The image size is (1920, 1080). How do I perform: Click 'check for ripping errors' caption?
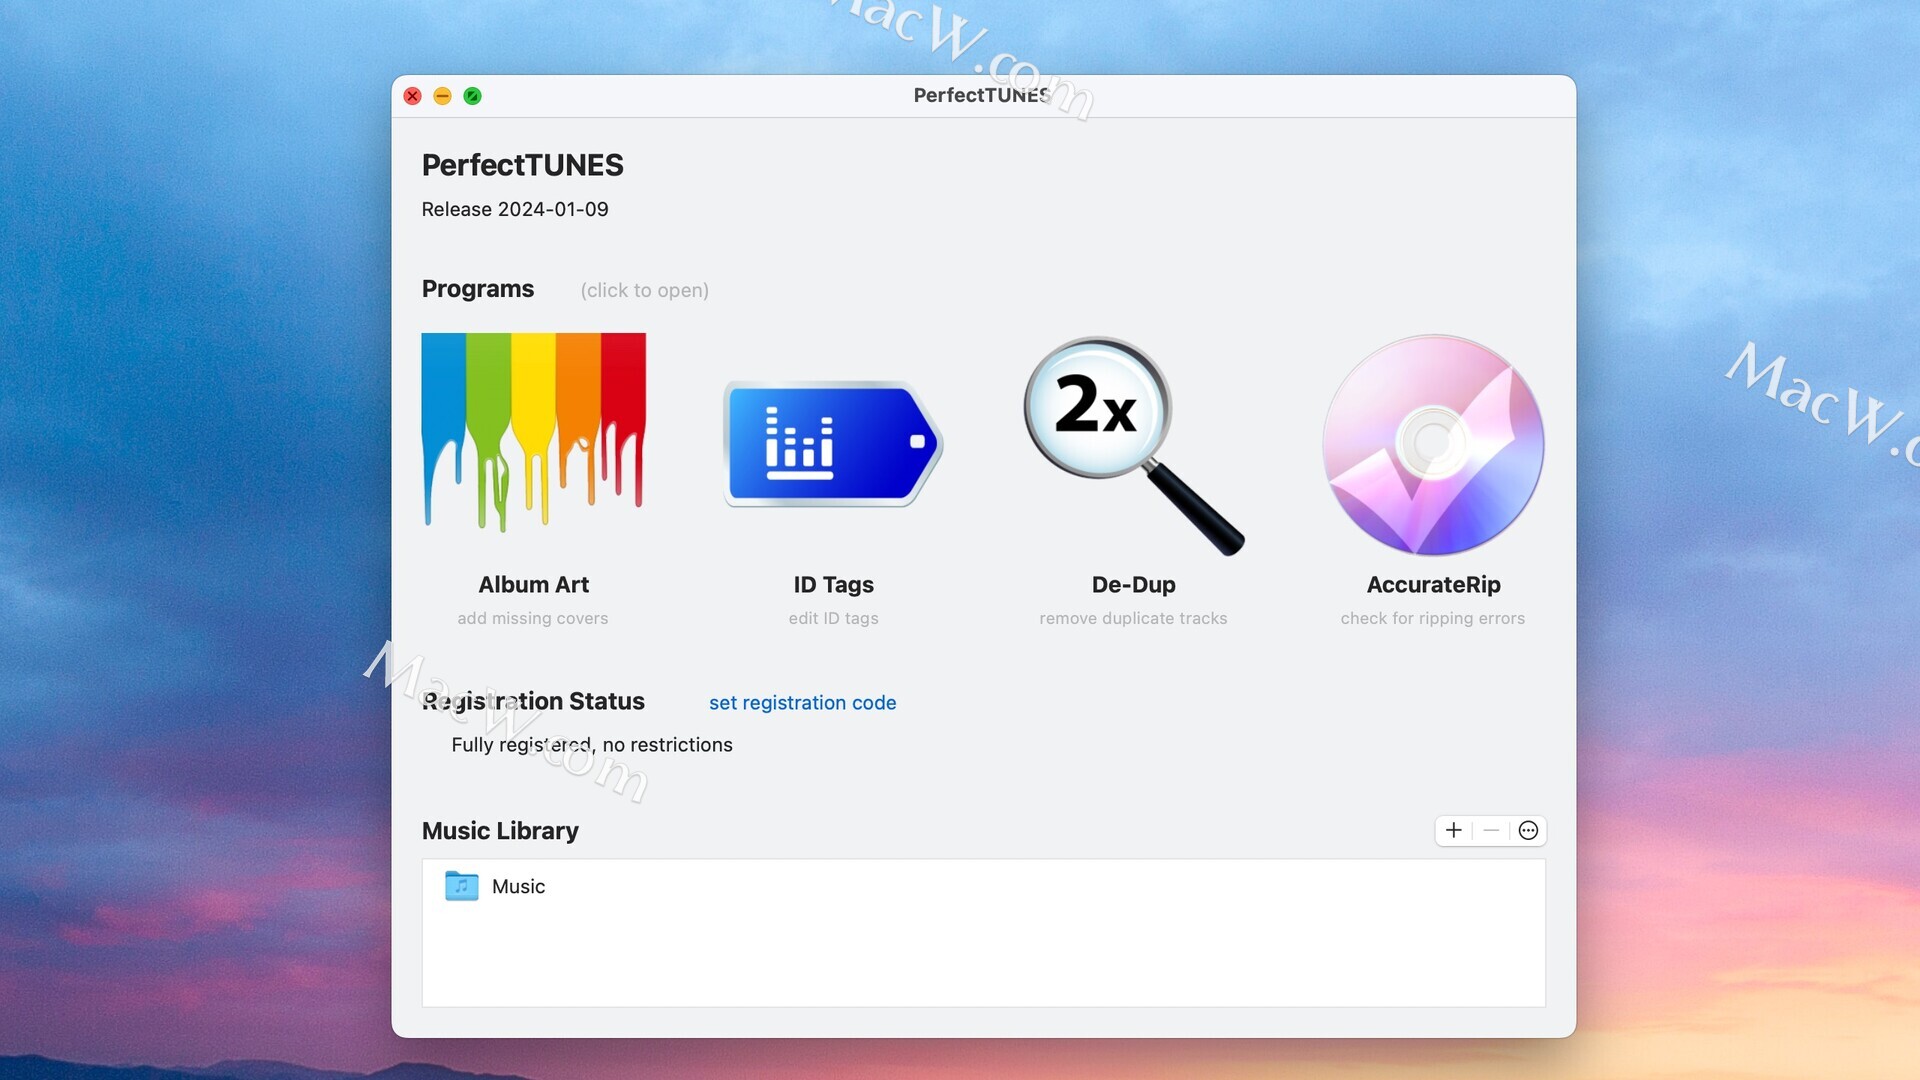(1433, 618)
